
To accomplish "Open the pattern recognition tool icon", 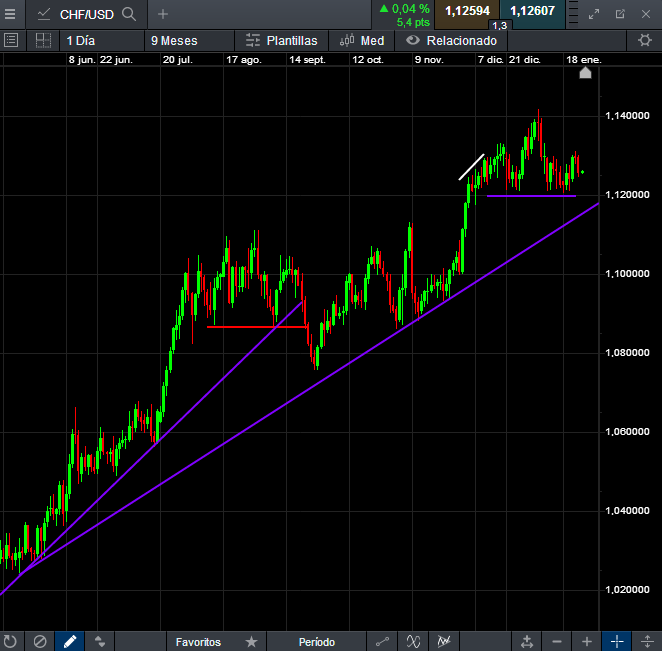I will [x=444, y=642].
